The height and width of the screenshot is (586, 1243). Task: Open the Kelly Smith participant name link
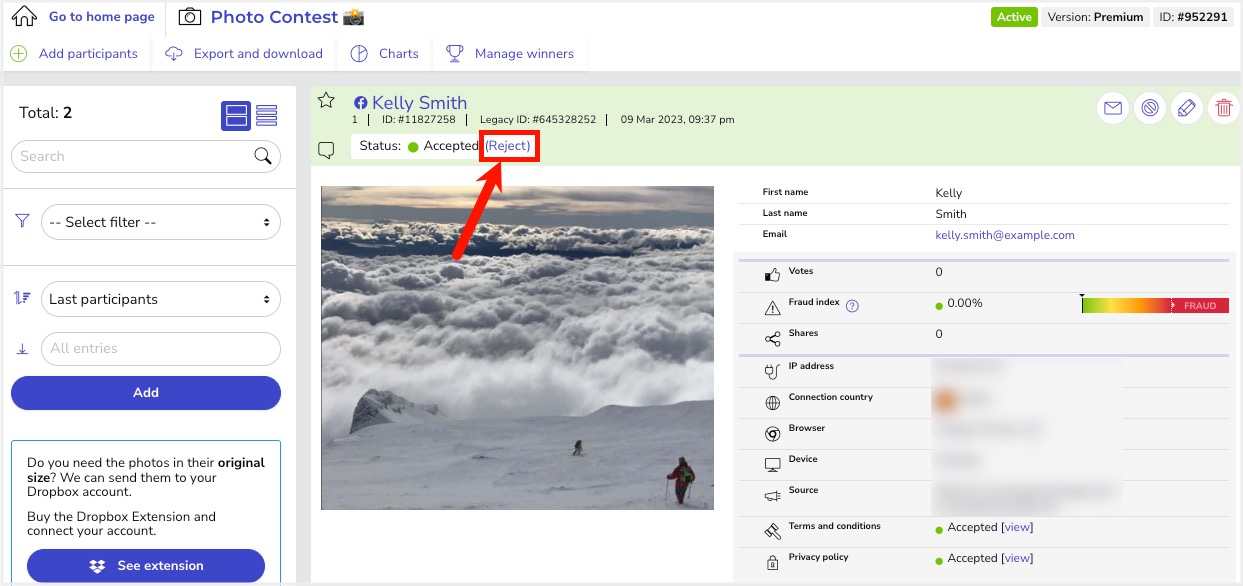point(420,102)
